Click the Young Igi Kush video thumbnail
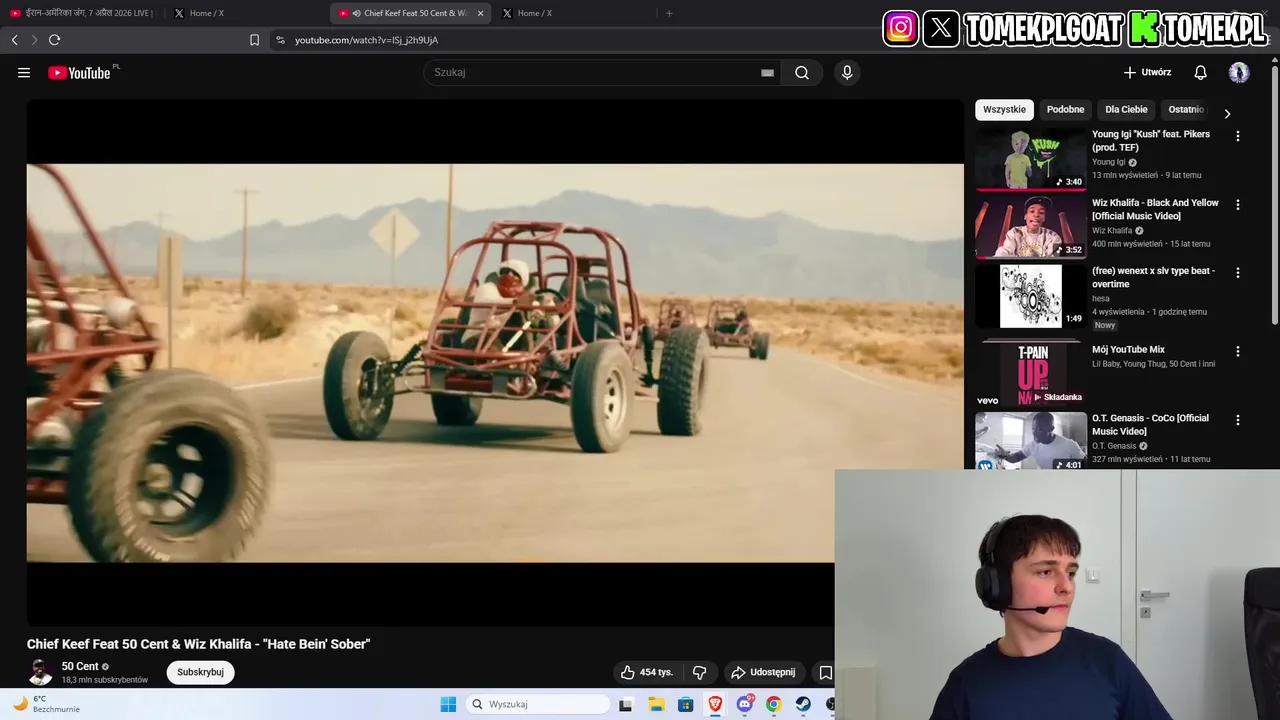Viewport: 1280px width, 720px height. pos(1031,159)
